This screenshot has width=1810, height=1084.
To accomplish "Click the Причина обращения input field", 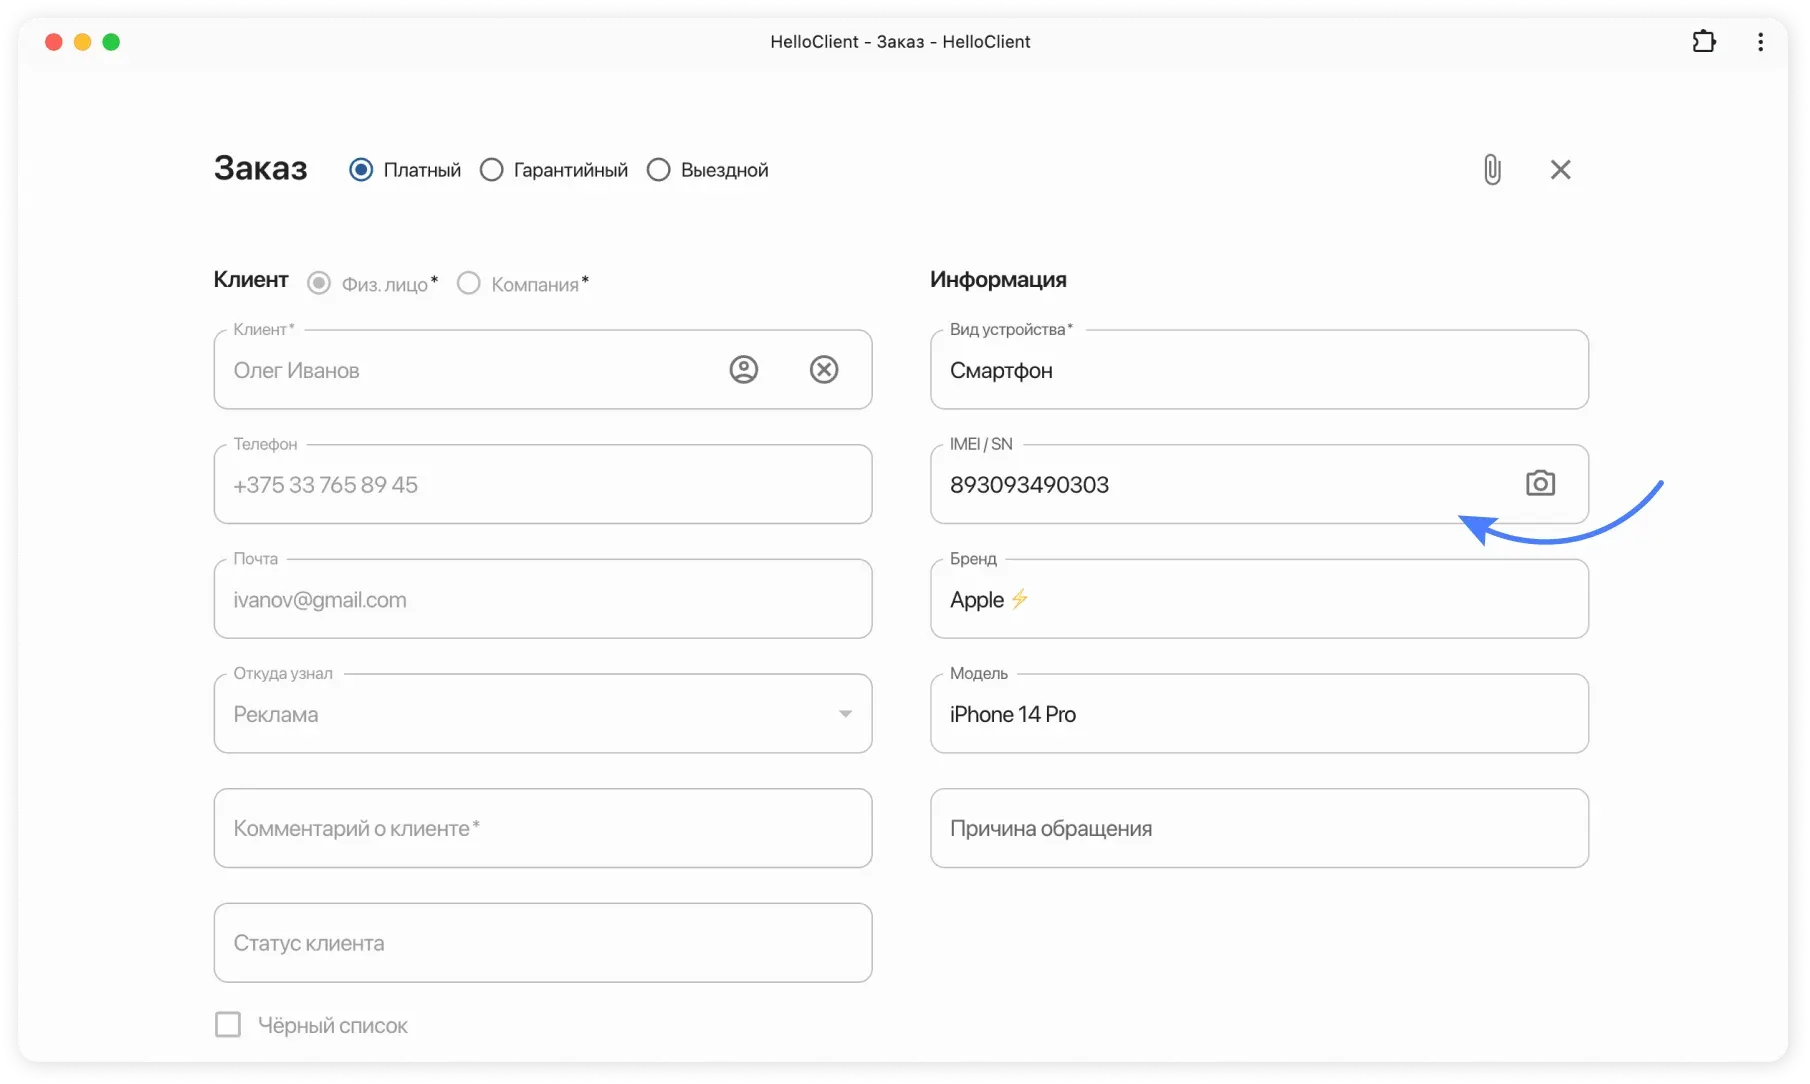I will (1259, 828).
